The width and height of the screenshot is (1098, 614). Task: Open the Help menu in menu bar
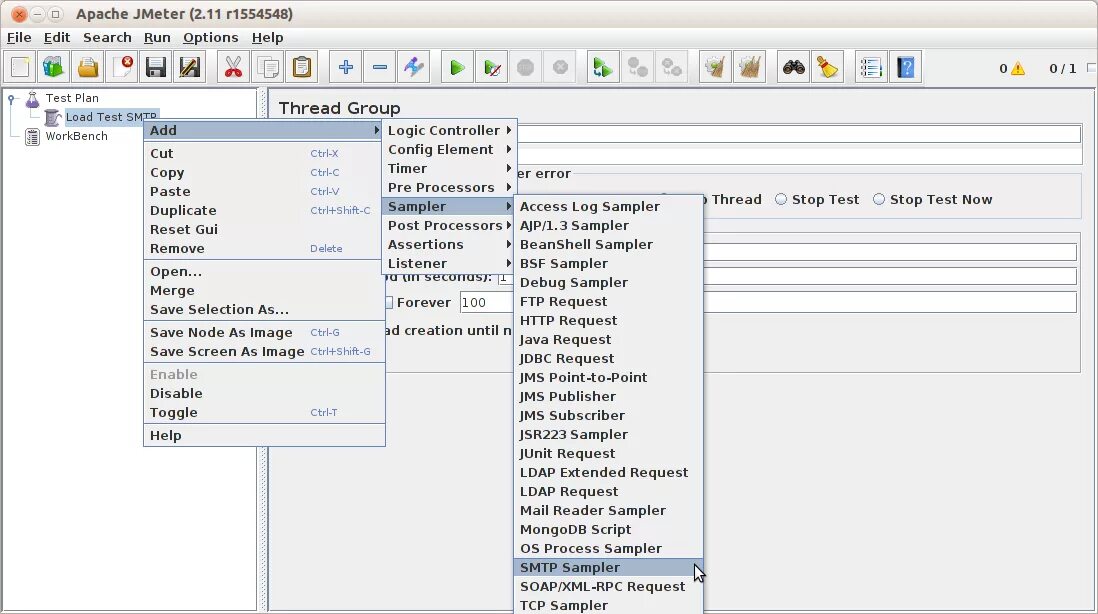[267, 38]
